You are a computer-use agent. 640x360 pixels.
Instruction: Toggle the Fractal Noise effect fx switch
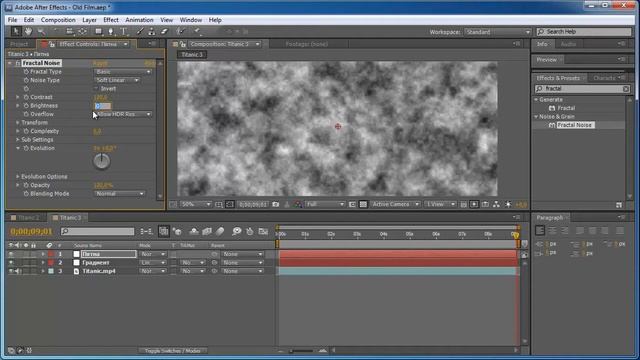click(x=18, y=63)
